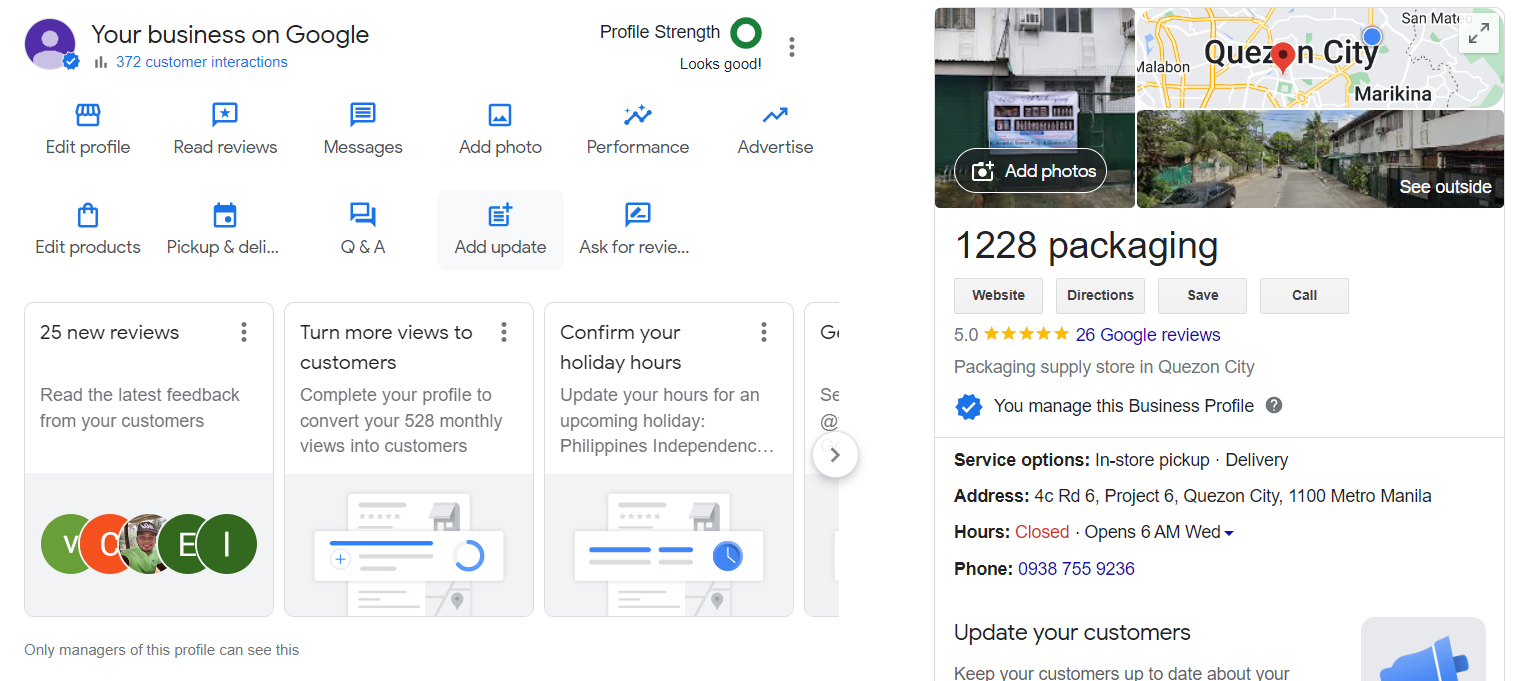Show next cards with right chevron arrow

pos(836,455)
